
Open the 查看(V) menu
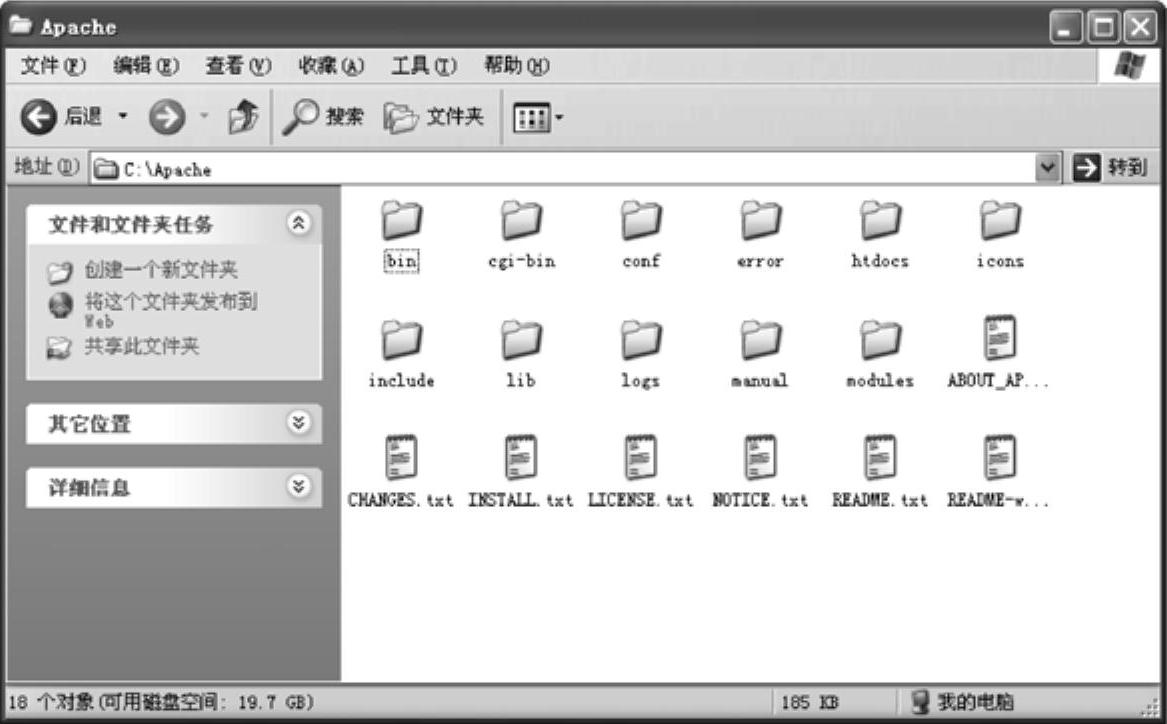[x=238, y=65]
